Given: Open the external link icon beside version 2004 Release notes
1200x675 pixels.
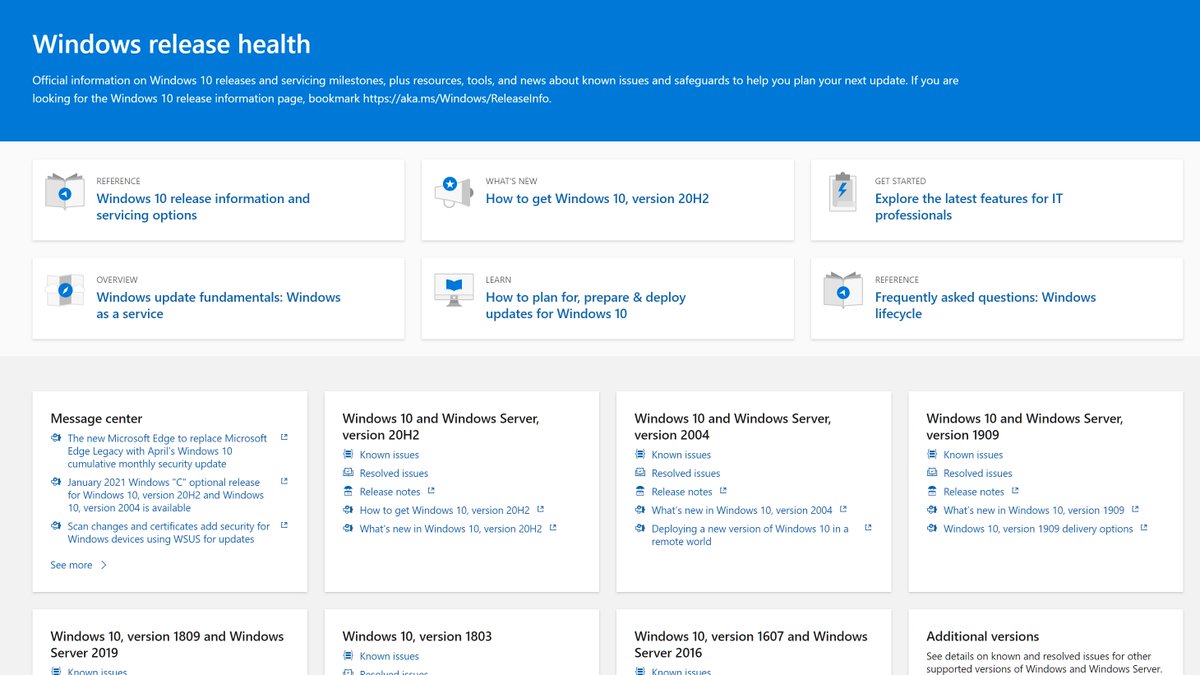Looking at the screenshot, I should click(x=723, y=490).
